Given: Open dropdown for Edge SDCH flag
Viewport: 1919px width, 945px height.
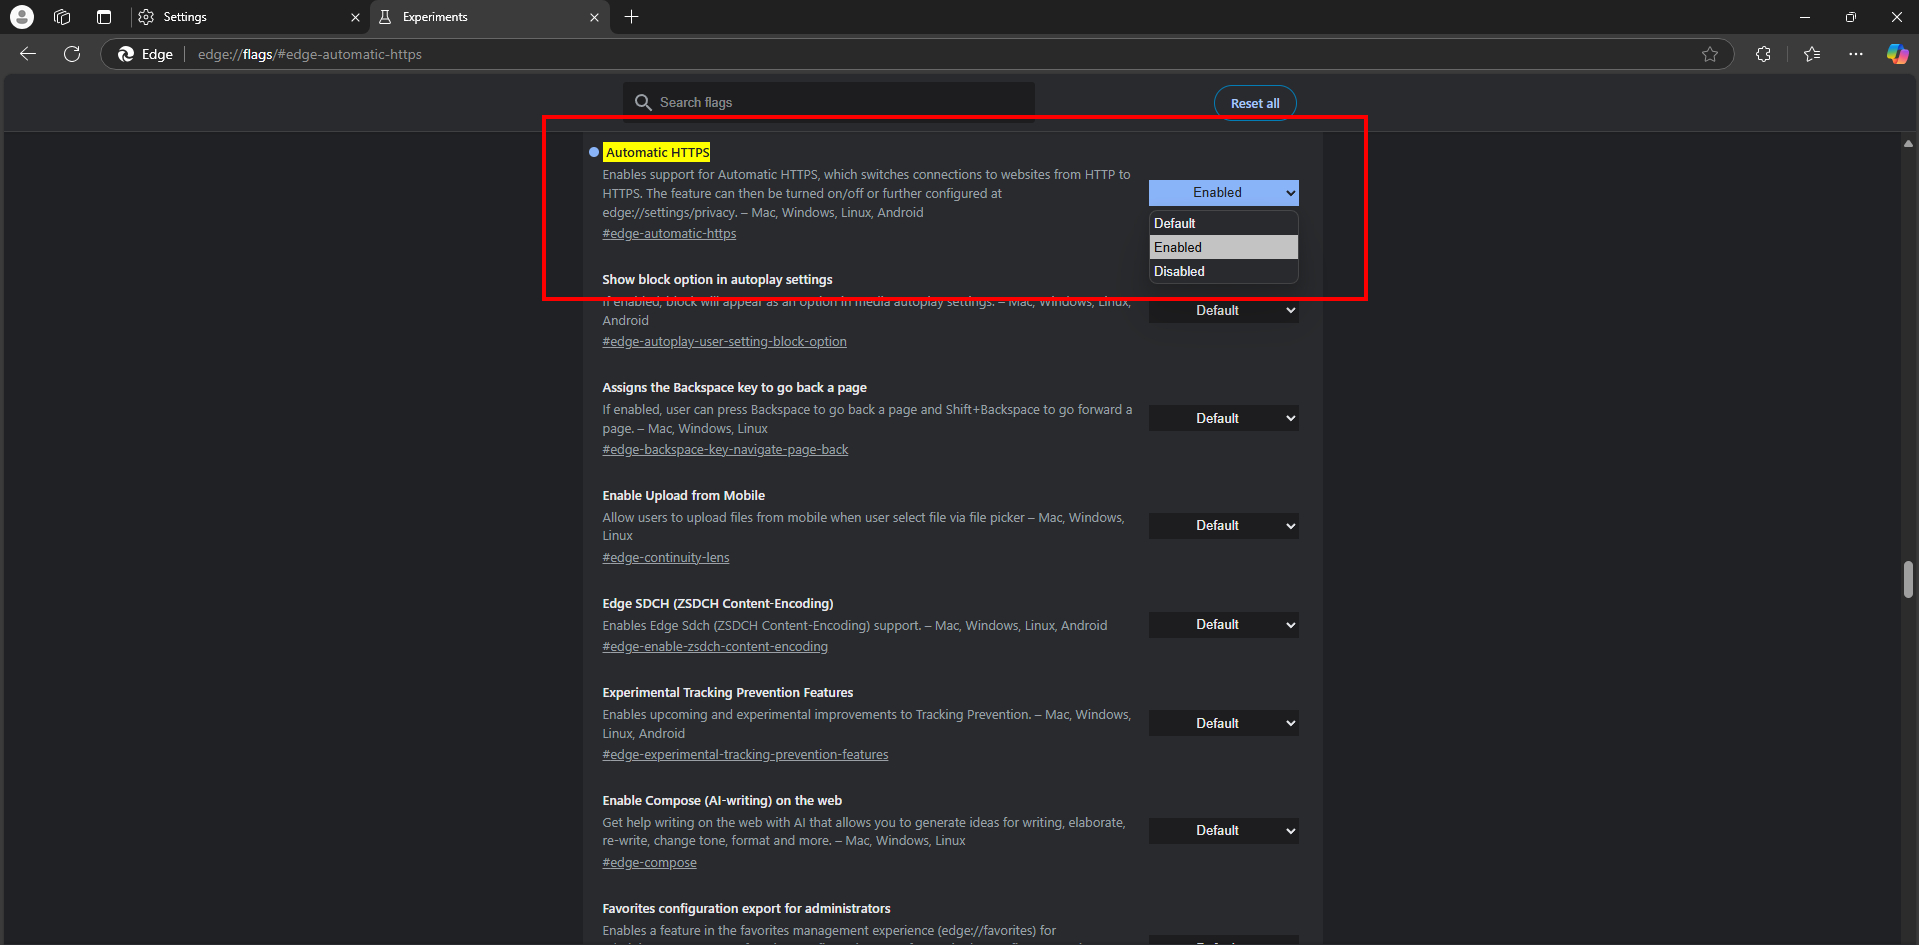Looking at the screenshot, I should (x=1223, y=624).
